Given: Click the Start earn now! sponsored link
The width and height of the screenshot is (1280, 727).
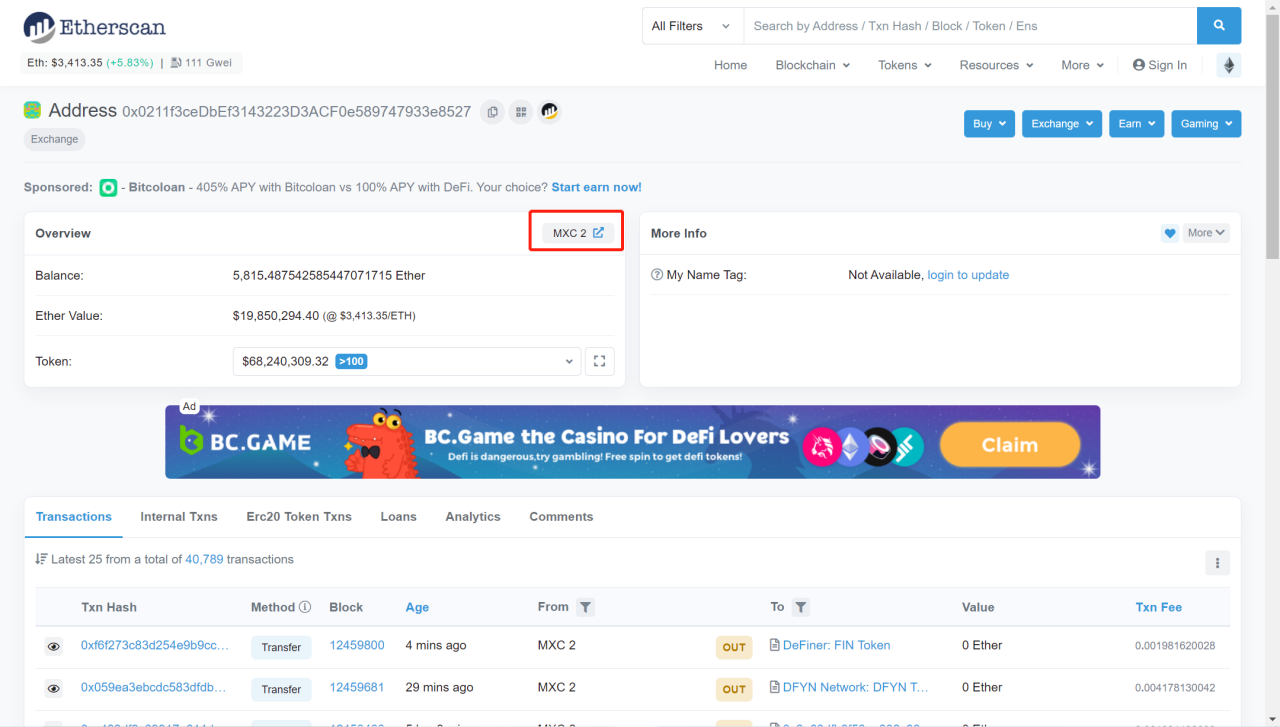Looking at the screenshot, I should point(596,187).
